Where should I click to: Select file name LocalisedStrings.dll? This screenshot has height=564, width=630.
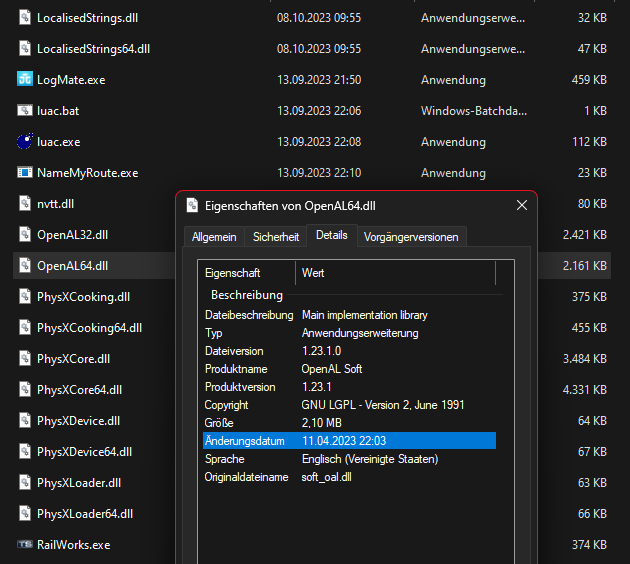click(x=88, y=18)
